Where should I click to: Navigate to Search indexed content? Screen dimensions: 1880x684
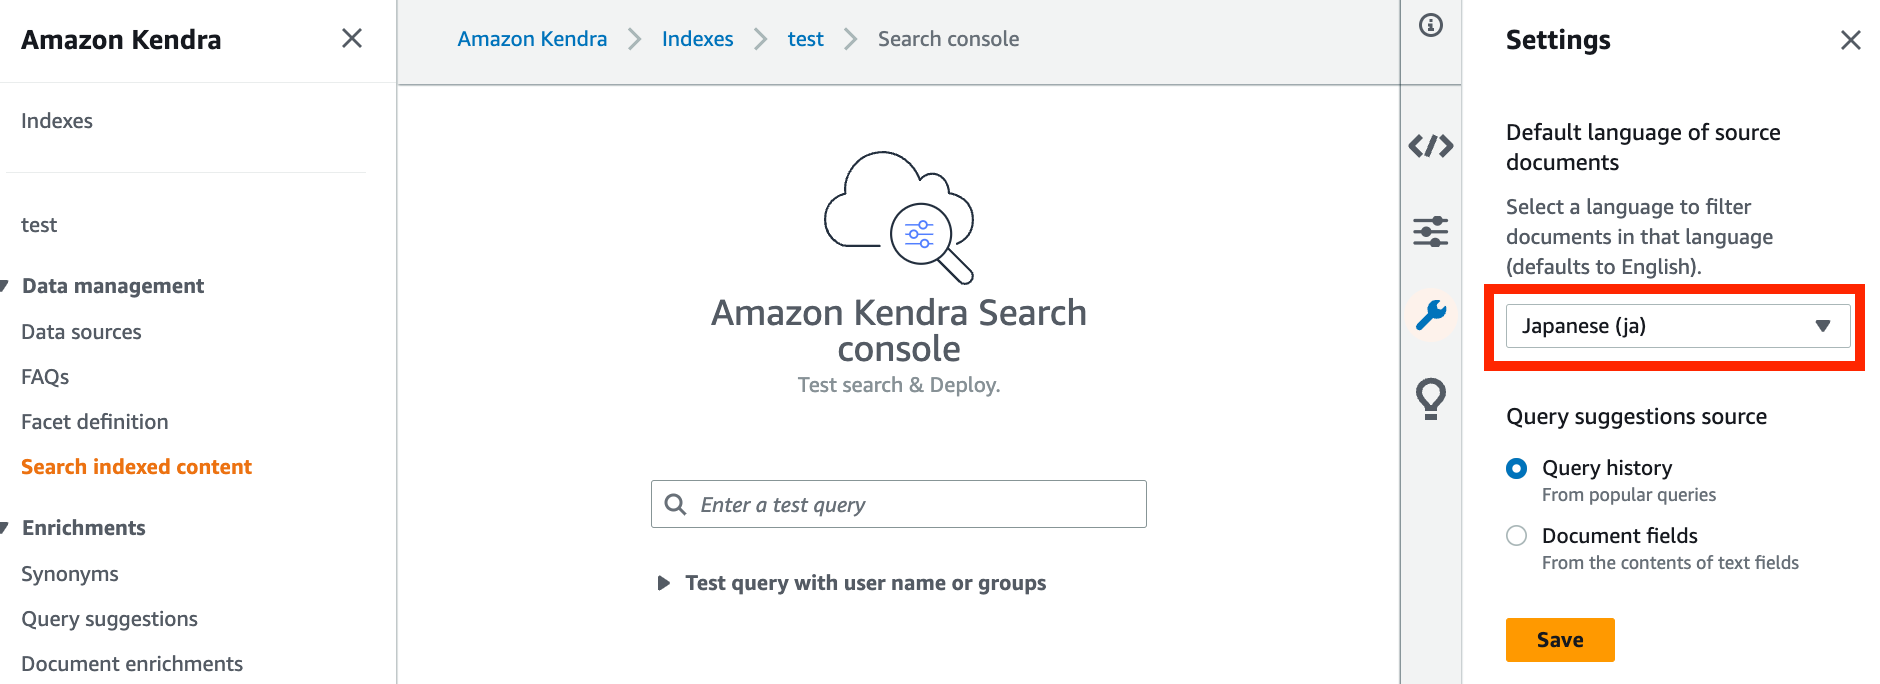pos(136,466)
